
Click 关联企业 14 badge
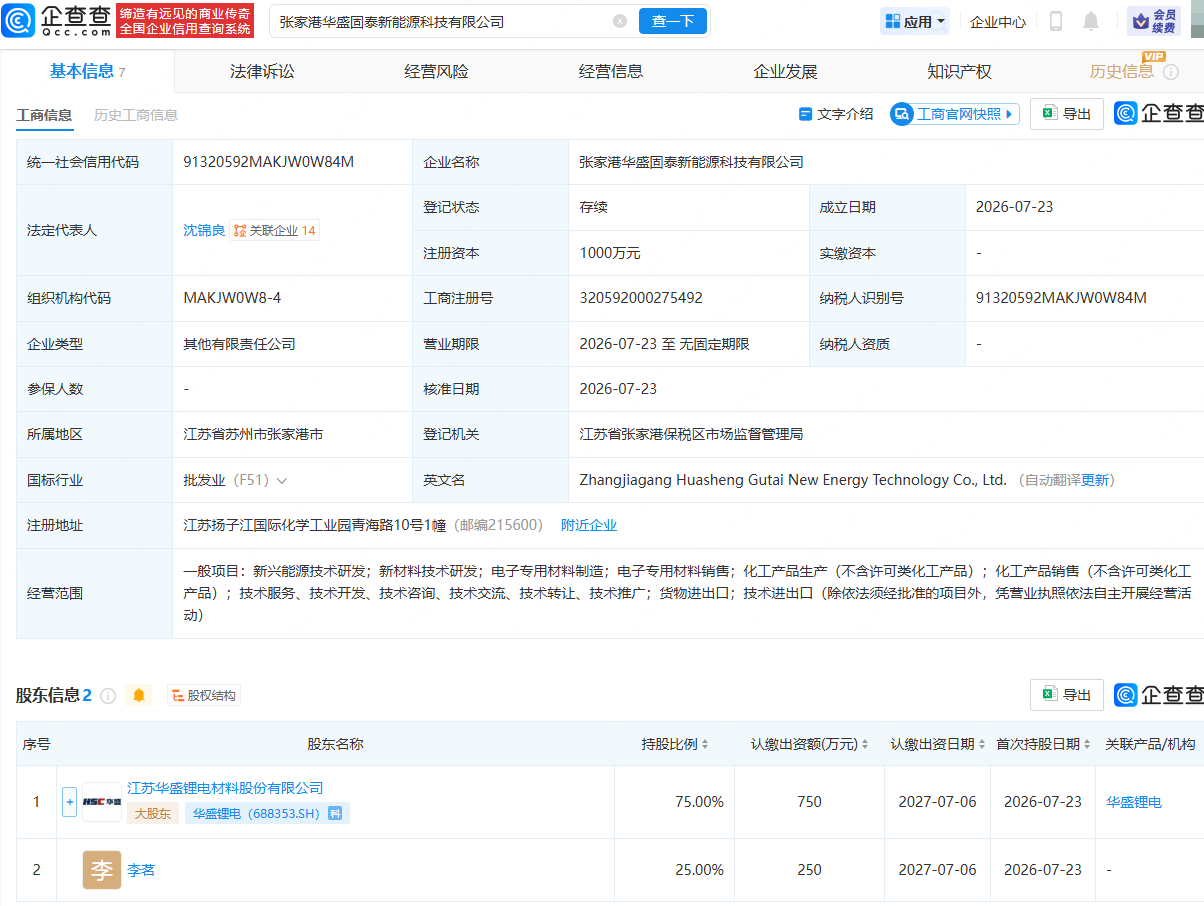(274, 230)
